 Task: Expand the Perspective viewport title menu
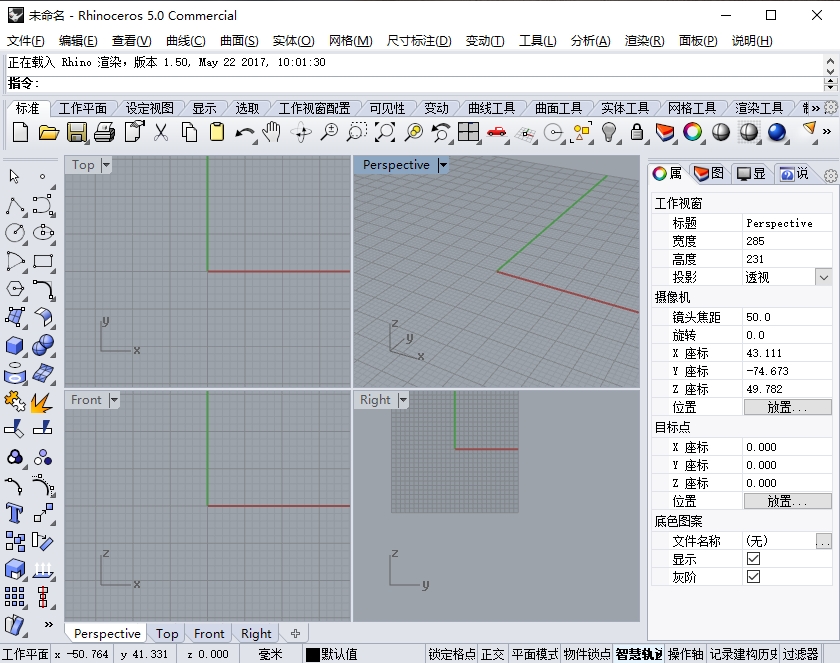tap(443, 165)
